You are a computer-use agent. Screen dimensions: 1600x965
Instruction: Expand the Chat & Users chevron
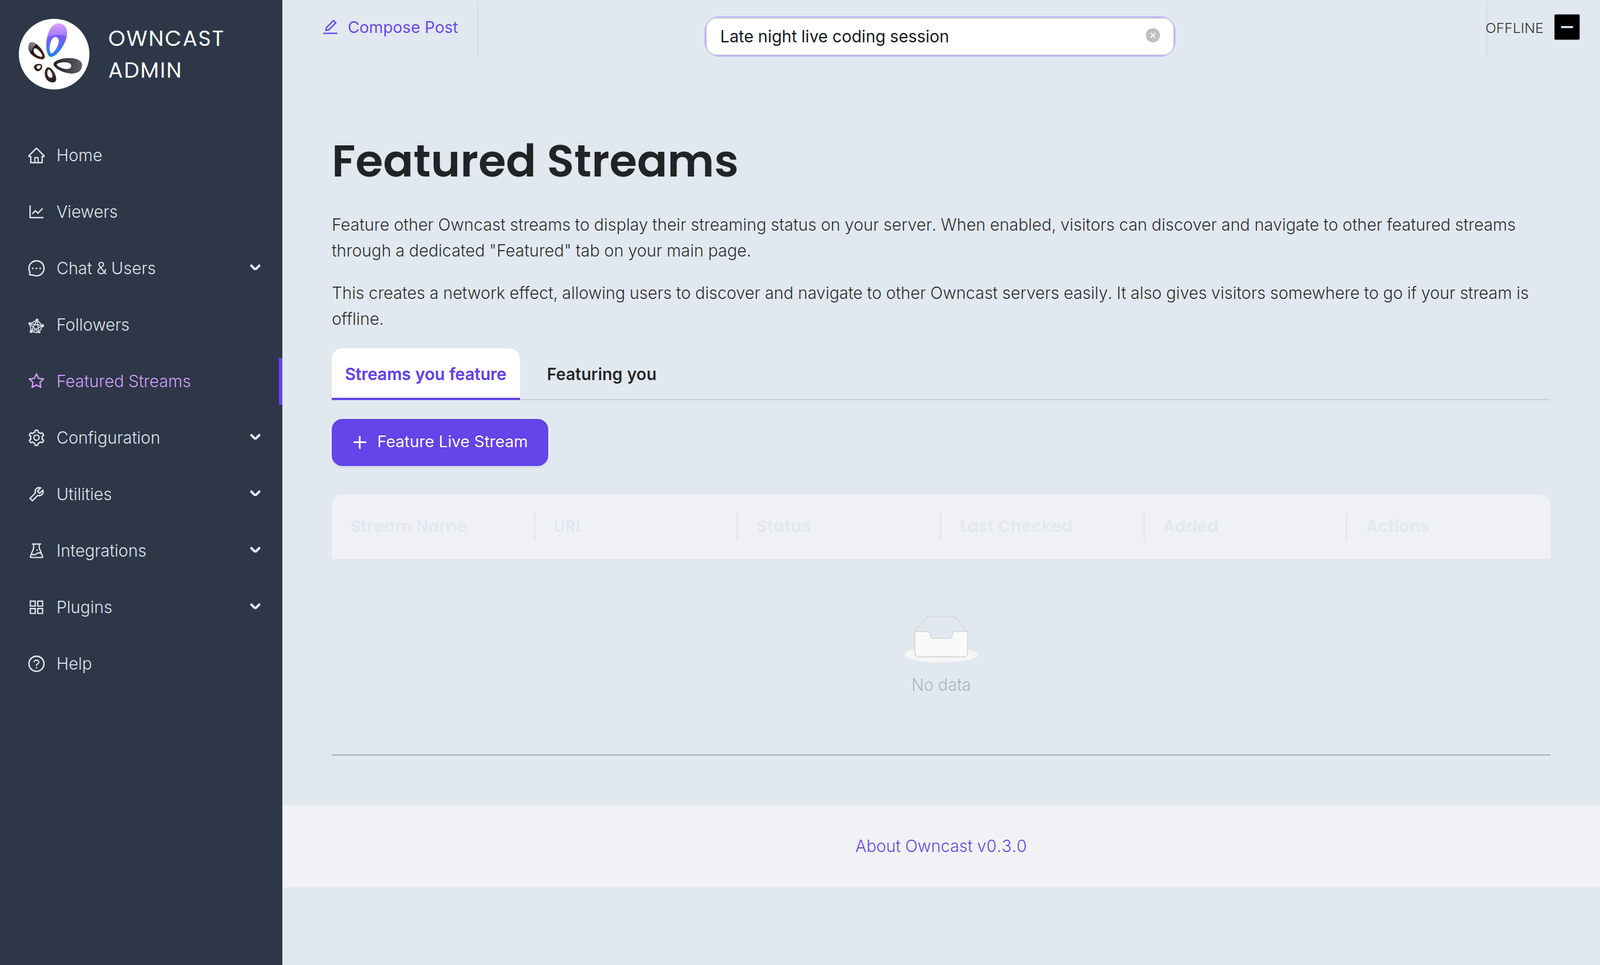255,268
